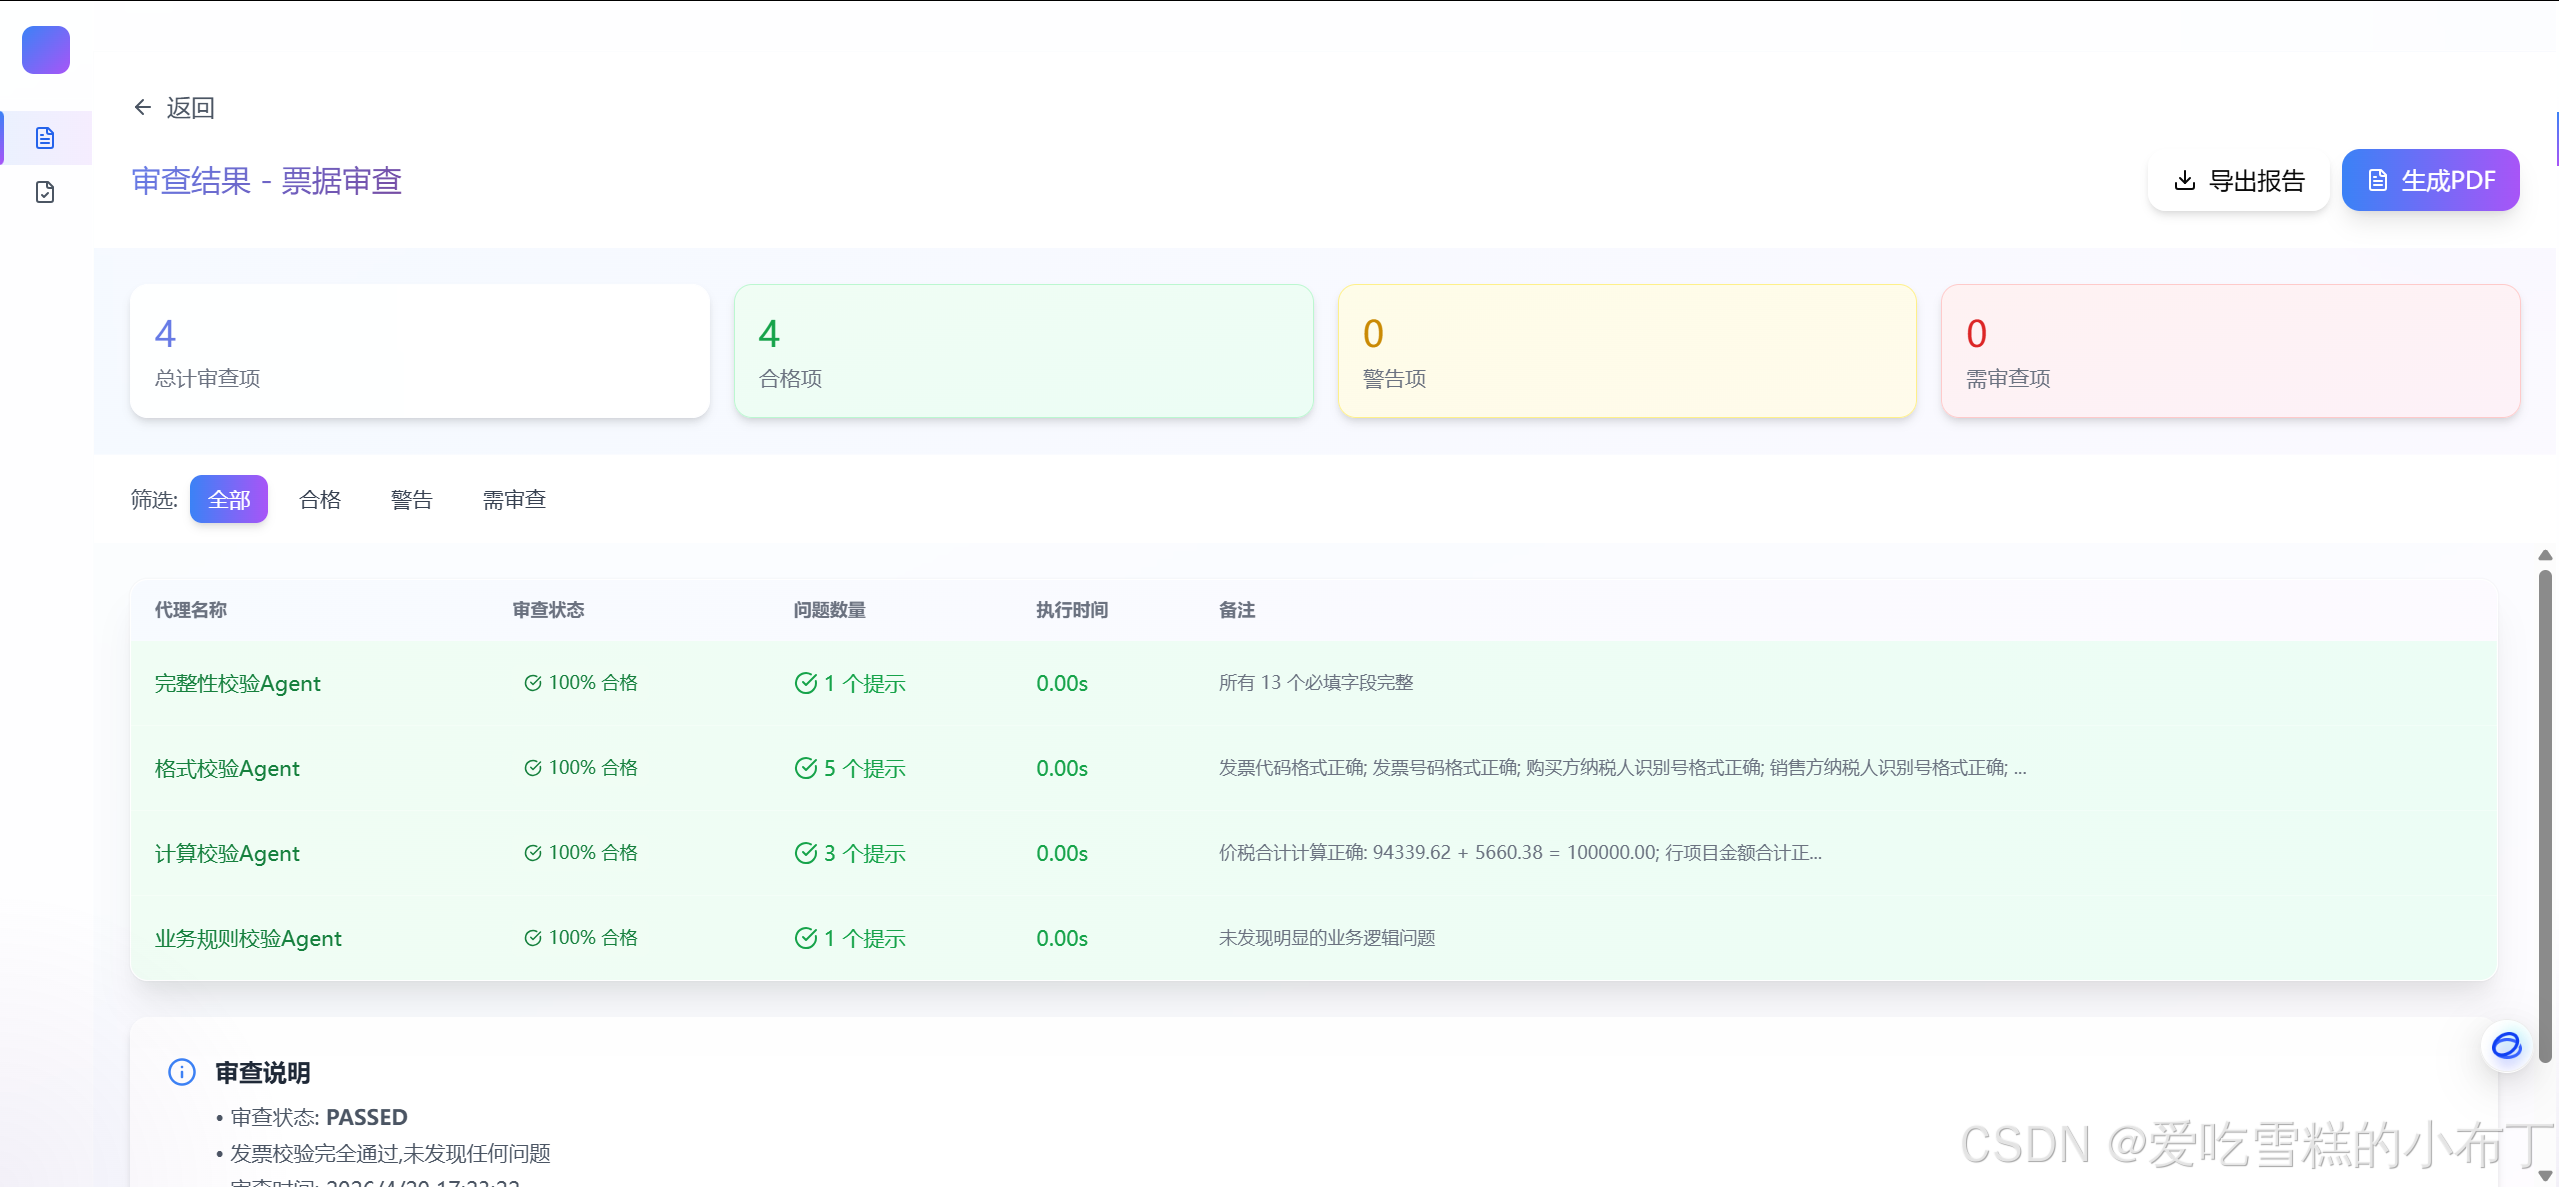Click the 警告项 summary card
The width and height of the screenshot is (2559, 1187).
click(1627, 351)
